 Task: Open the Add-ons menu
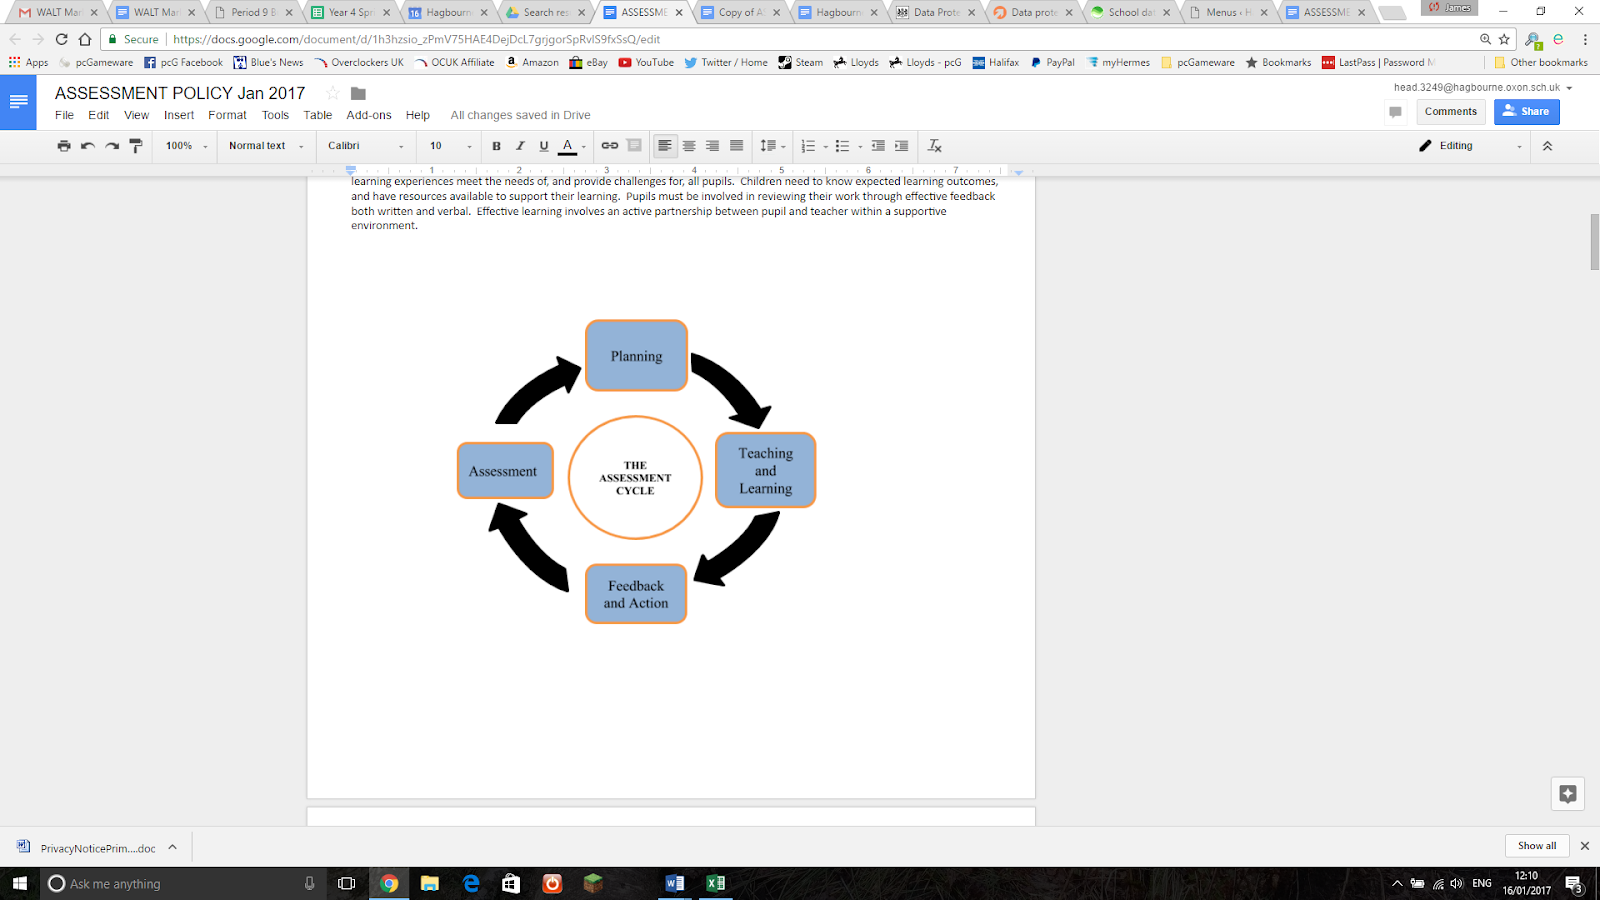coord(368,115)
